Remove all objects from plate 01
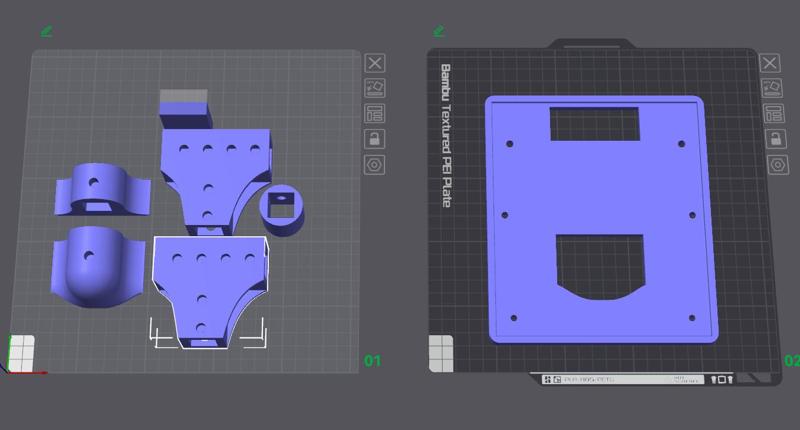The width and height of the screenshot is (800, 430). 374,63
